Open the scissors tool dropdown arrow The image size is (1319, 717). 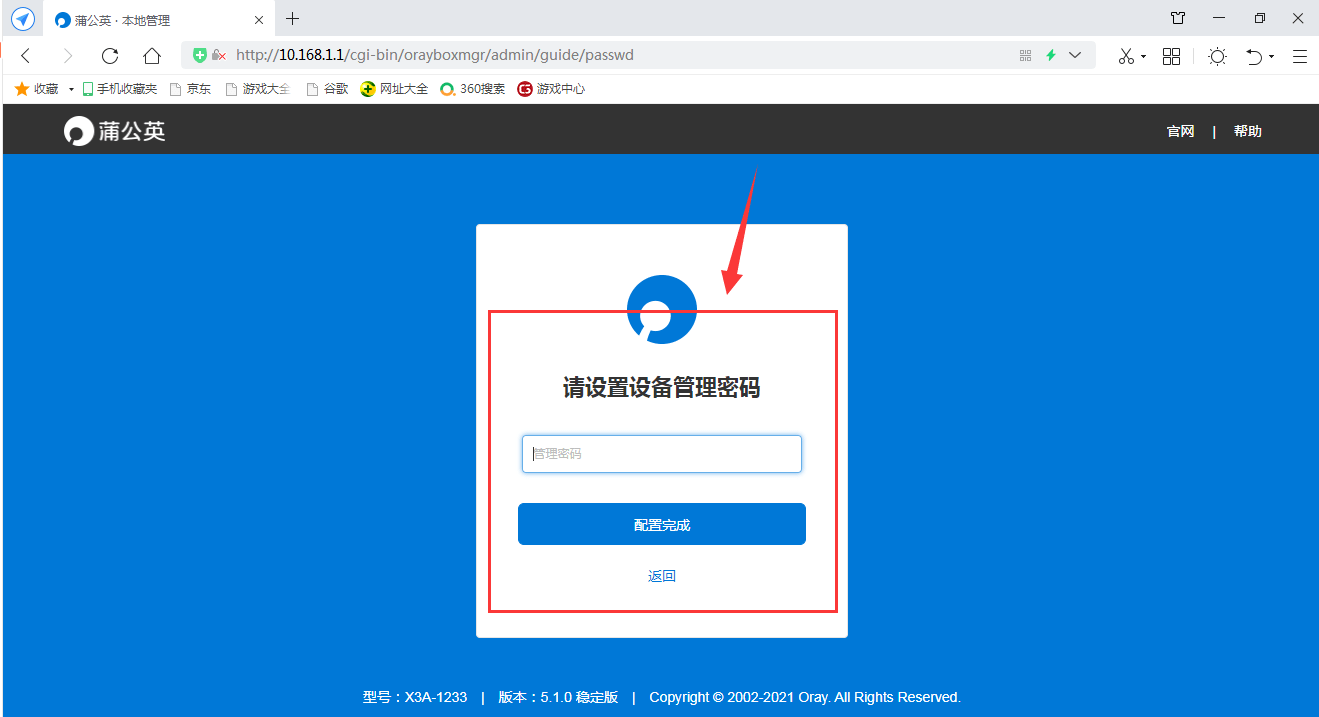(x=1143, y=57)
